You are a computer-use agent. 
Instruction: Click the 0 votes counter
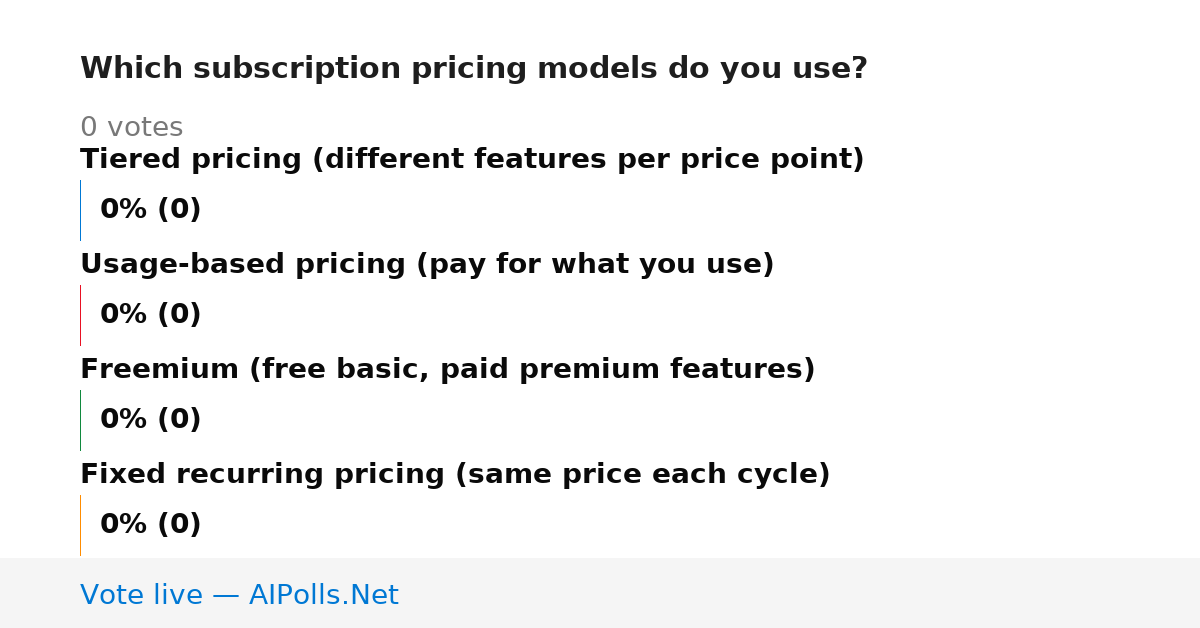(131, 128)
